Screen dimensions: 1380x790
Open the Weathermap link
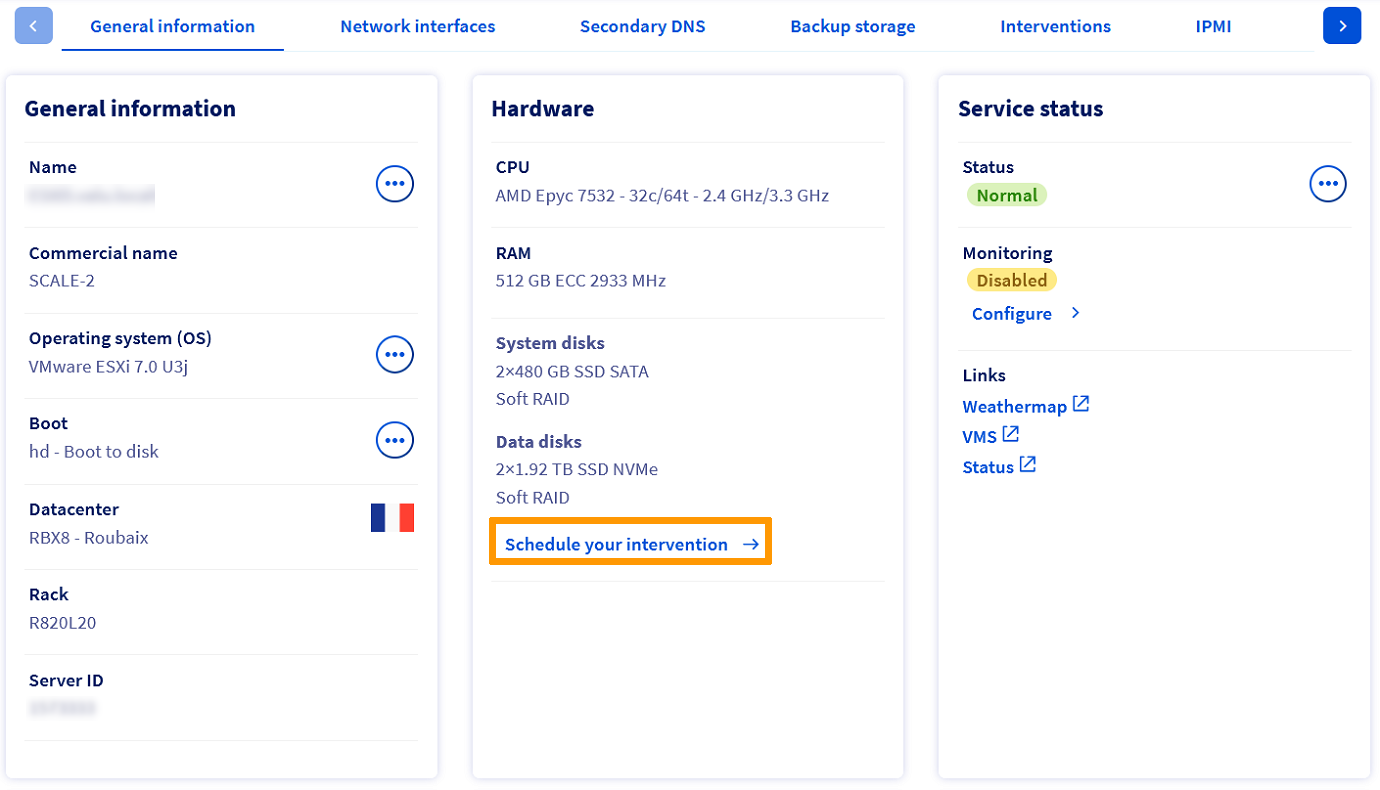click(1014, 407)
